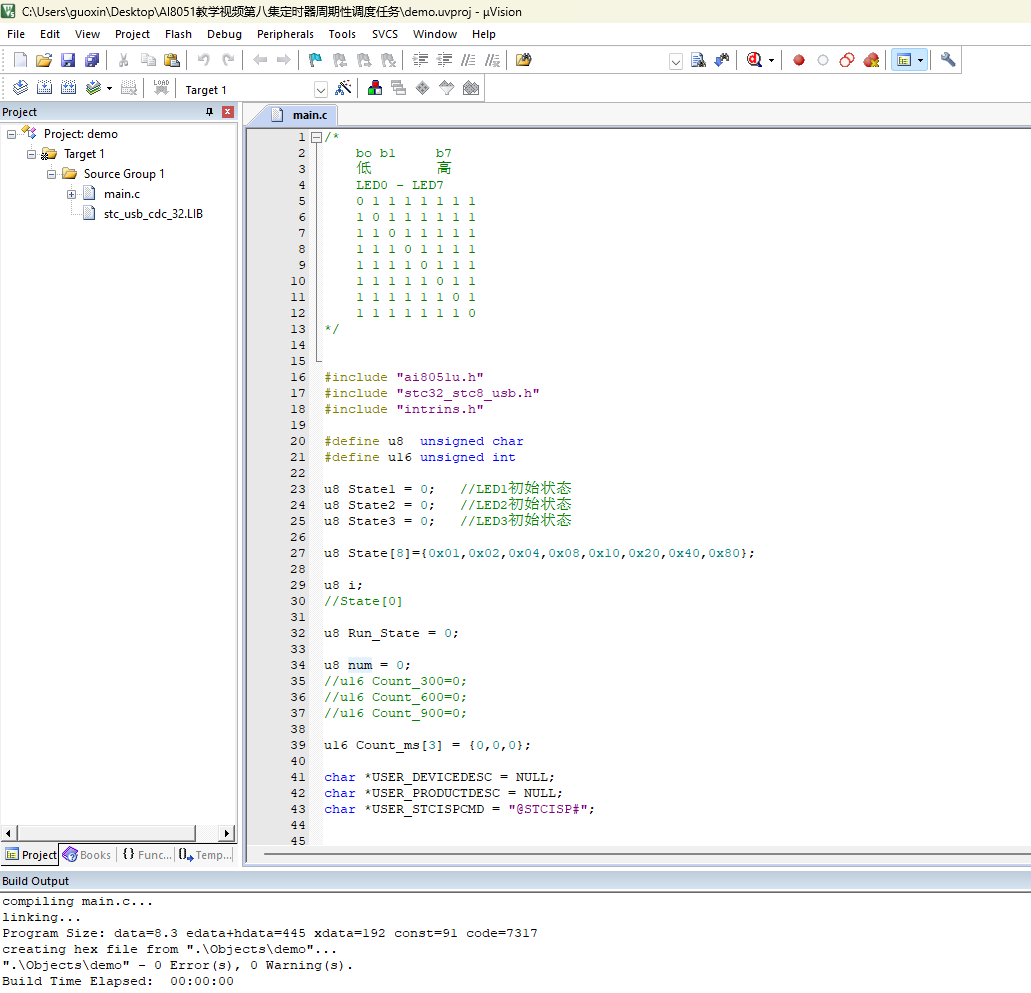The height and width of the screenshot is (993, 1031).
Task: Toggle the Project pane auto-hide pin
Action: click(210, 112)
